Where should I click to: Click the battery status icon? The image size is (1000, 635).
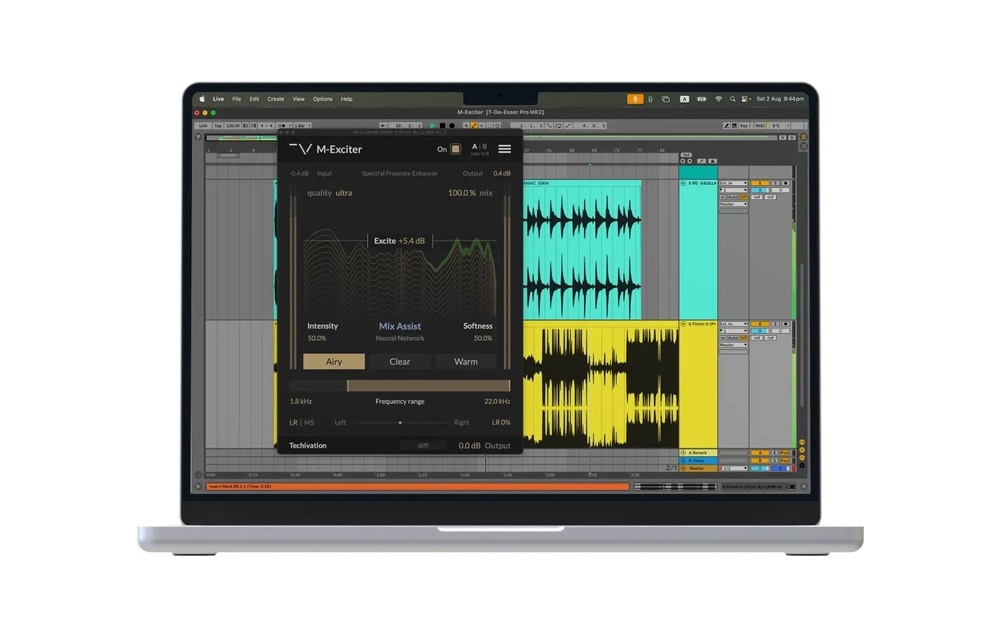[702, 99]
